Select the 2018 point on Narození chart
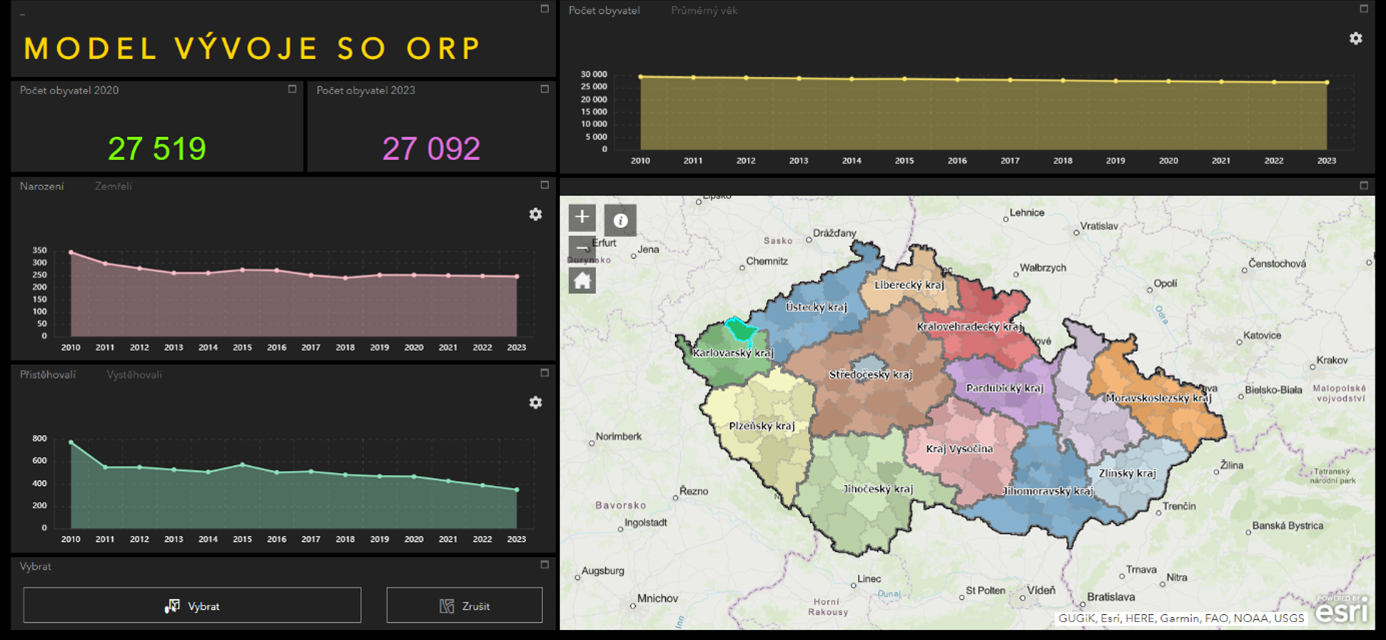1386x640 pixels. pyautogui.click(x=345, y=278)
